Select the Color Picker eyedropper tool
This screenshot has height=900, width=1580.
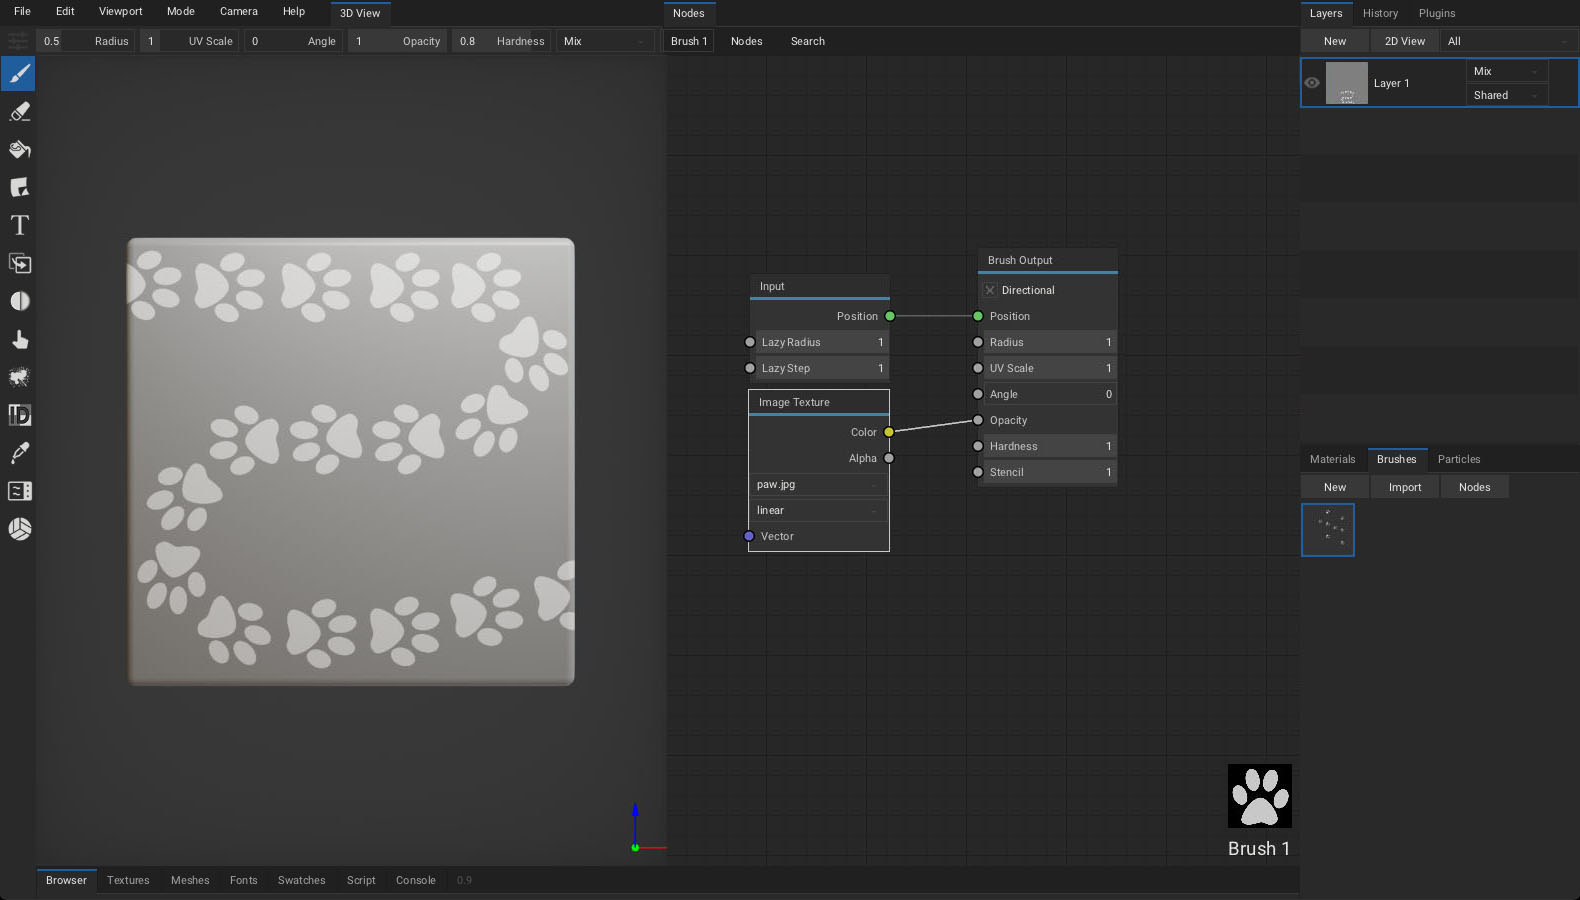click(19, 453)
